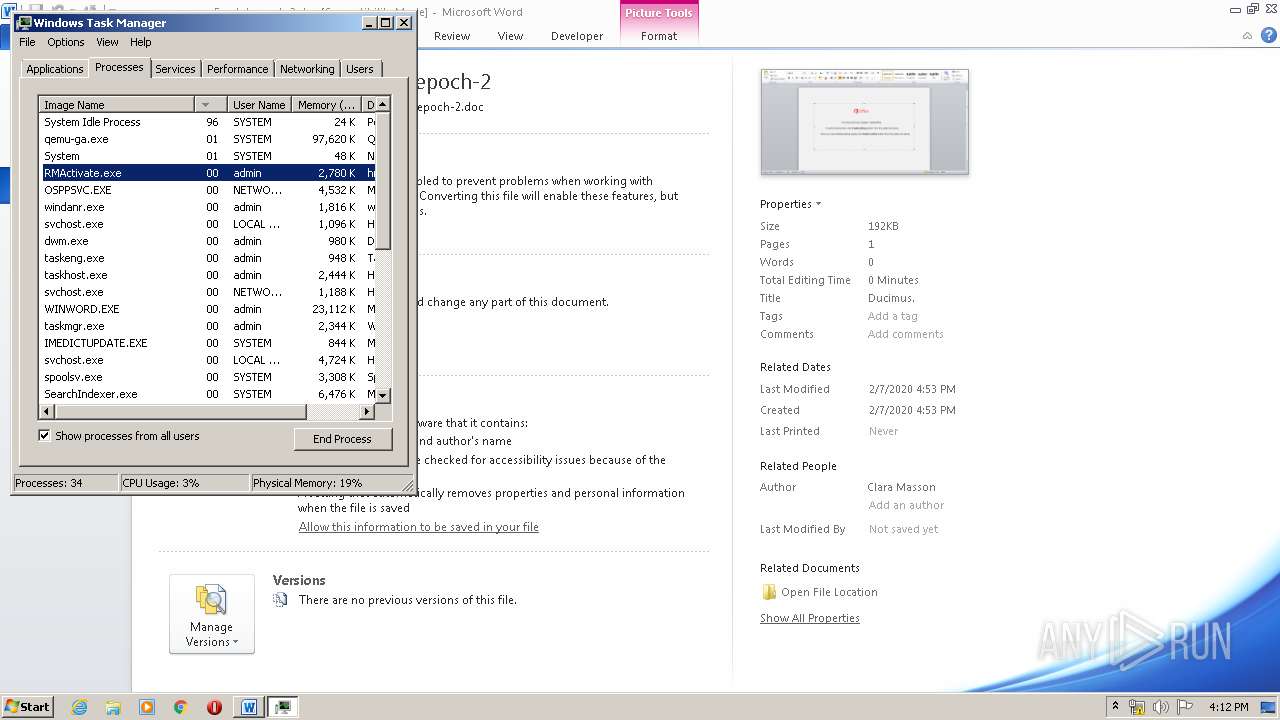Viewport: 1280px width, 720px height.
Task: Select the Processes tab
Action: pyautogui.click(x=119, y=67)
